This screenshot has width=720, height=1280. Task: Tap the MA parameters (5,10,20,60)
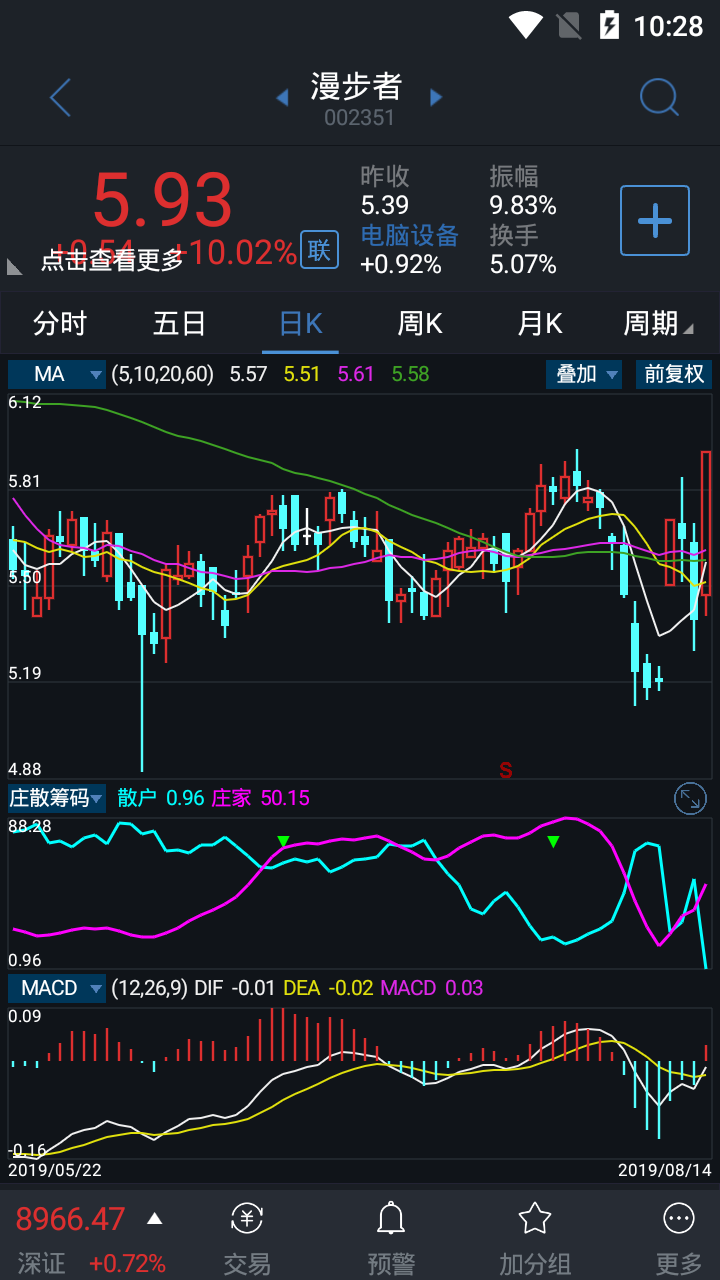tap(163, 374)
